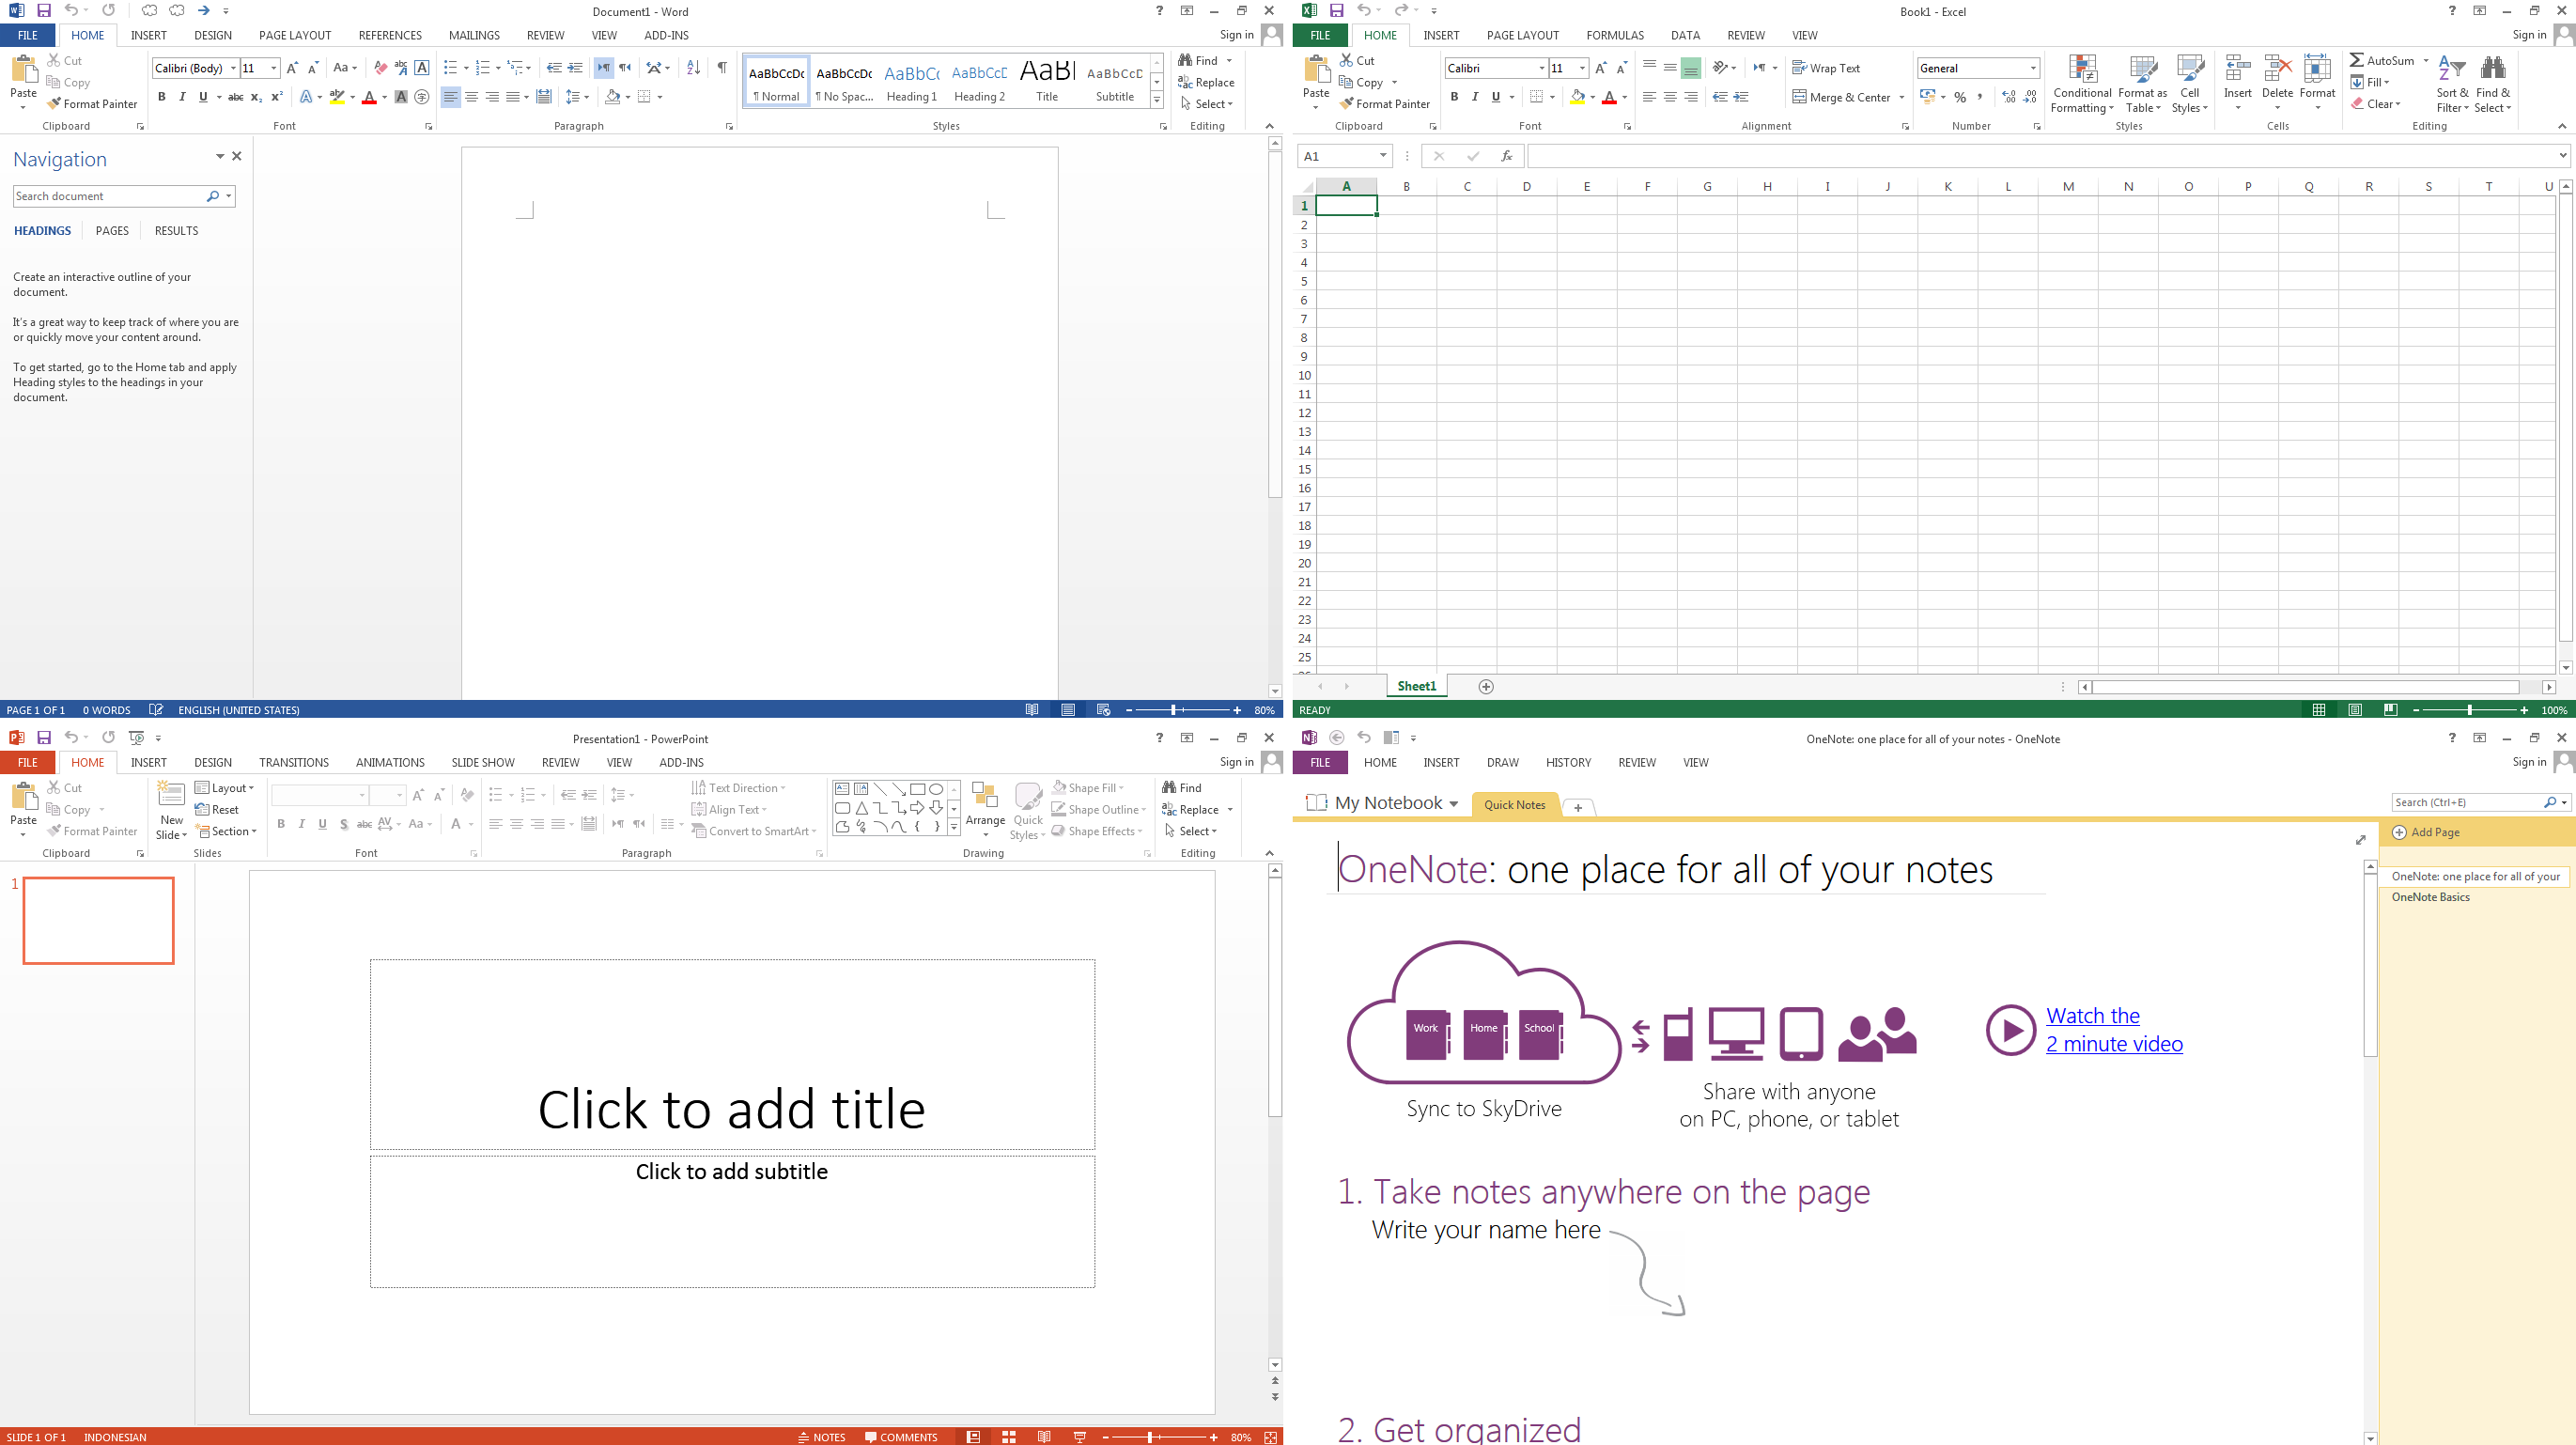2576x1445 pixels.
Task: Open the Transitions tab in PowerPoint
Action: click(x=293, y=763)
